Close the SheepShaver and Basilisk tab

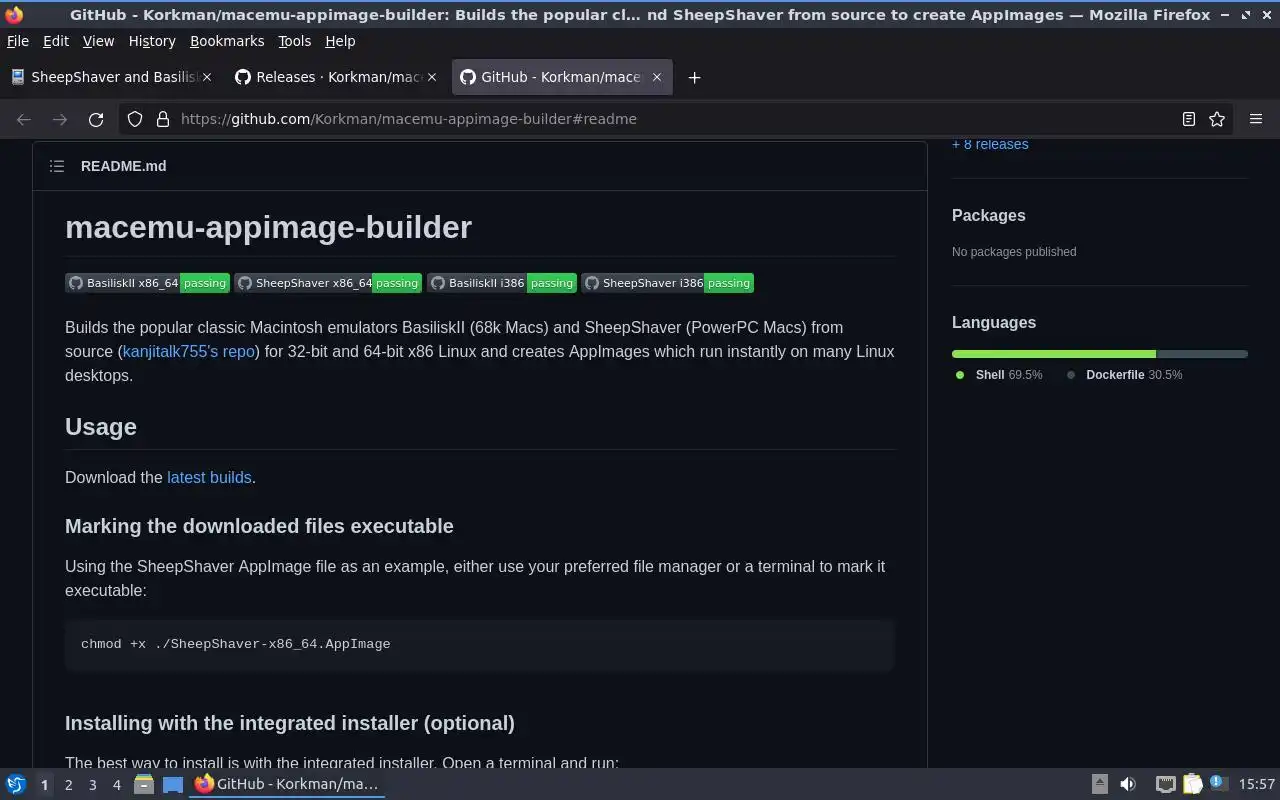click(207, 77)
